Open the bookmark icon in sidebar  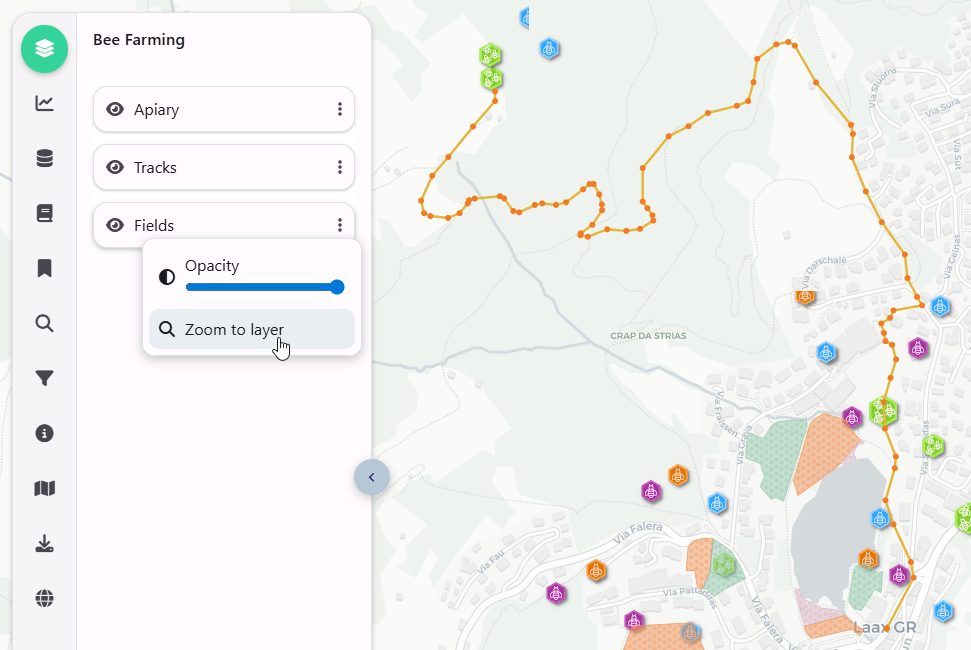44,268
